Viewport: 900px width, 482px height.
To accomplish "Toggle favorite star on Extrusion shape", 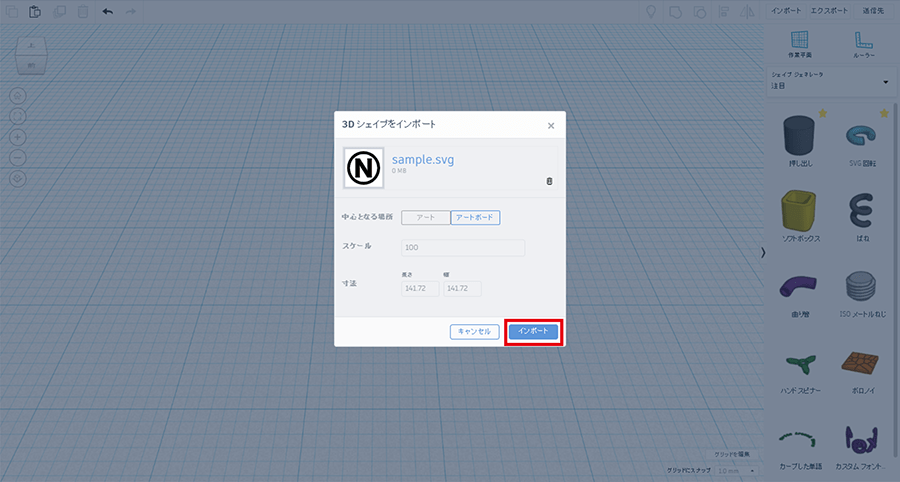I will 823,114.
